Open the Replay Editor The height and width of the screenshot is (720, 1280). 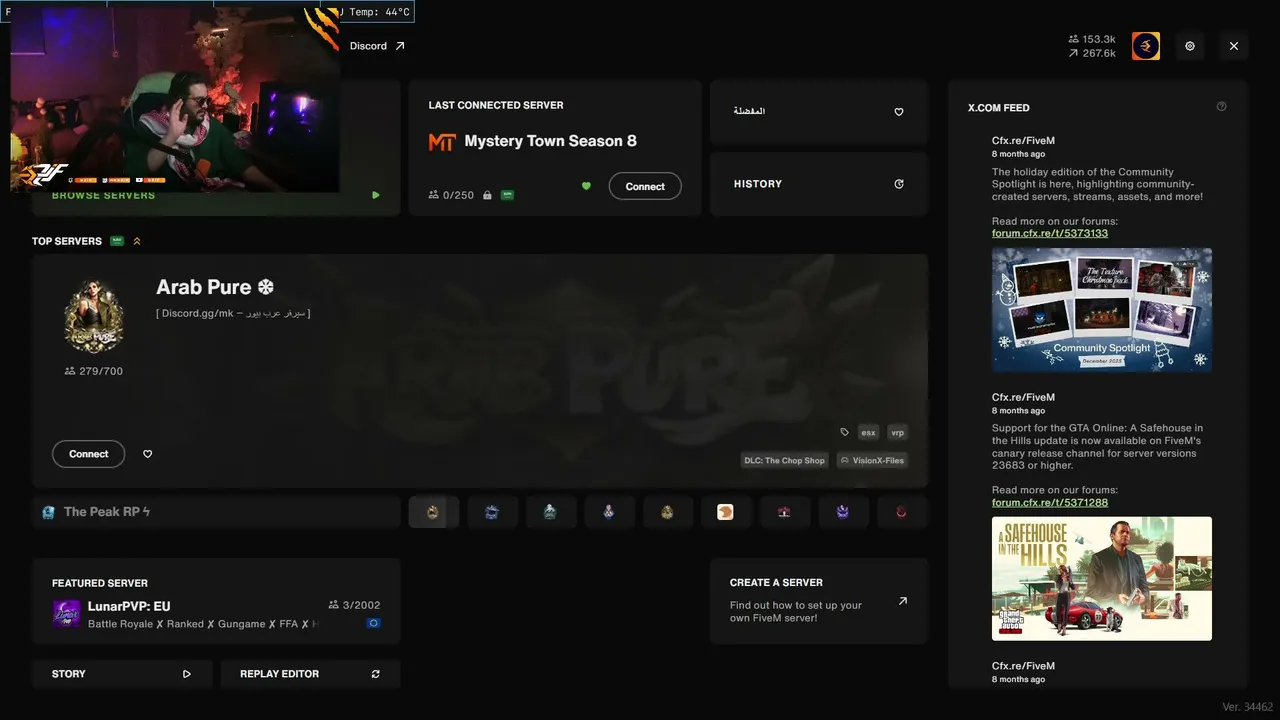(x=310, y=674)
